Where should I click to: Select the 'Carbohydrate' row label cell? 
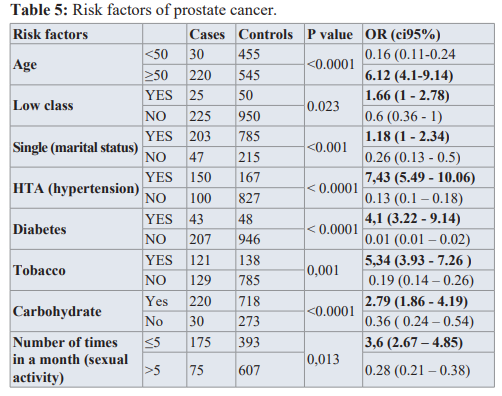click(57, 312)
